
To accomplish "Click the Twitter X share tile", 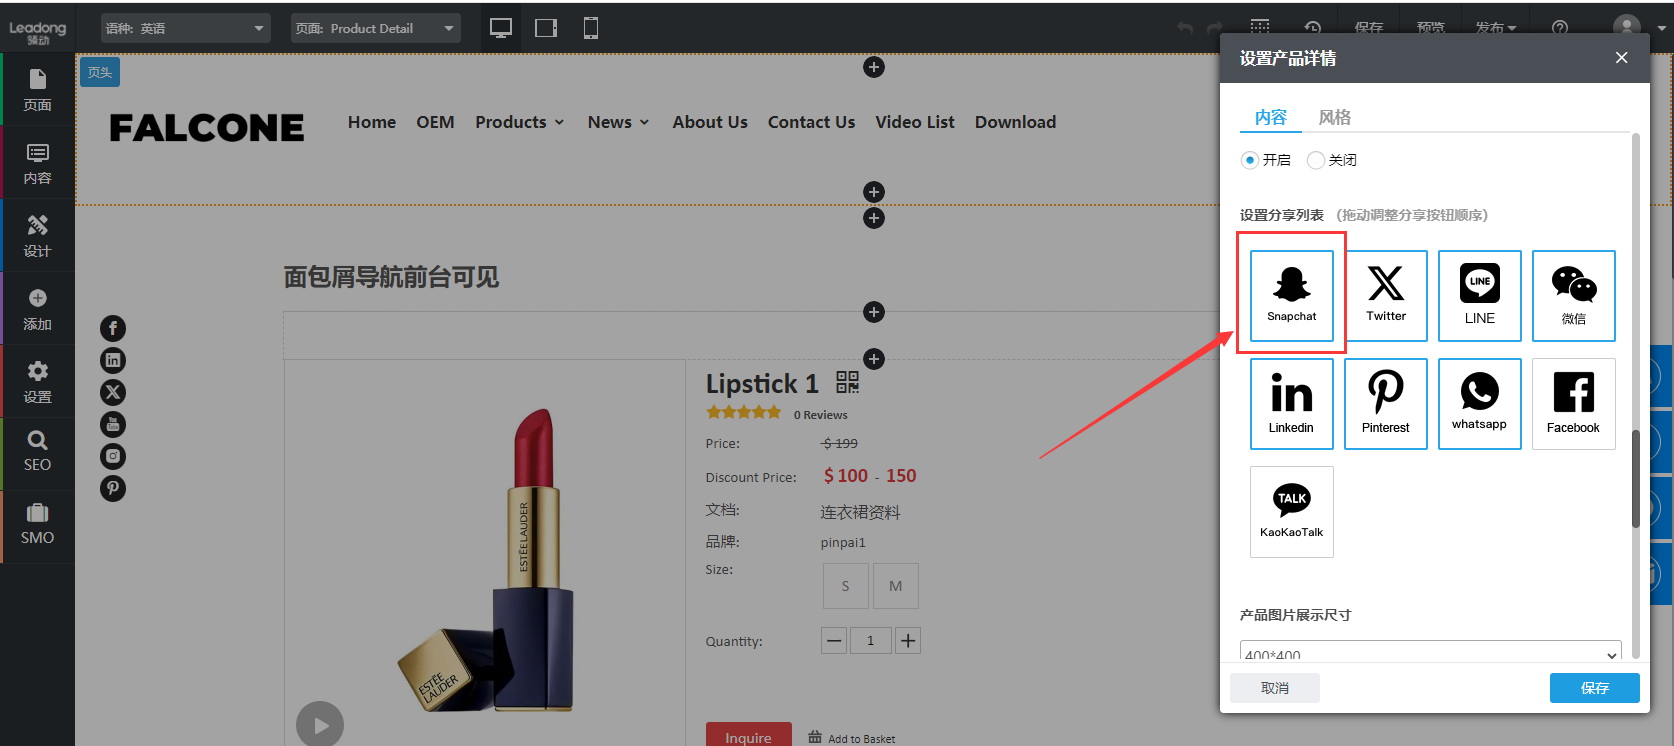I will (1385, 295).
